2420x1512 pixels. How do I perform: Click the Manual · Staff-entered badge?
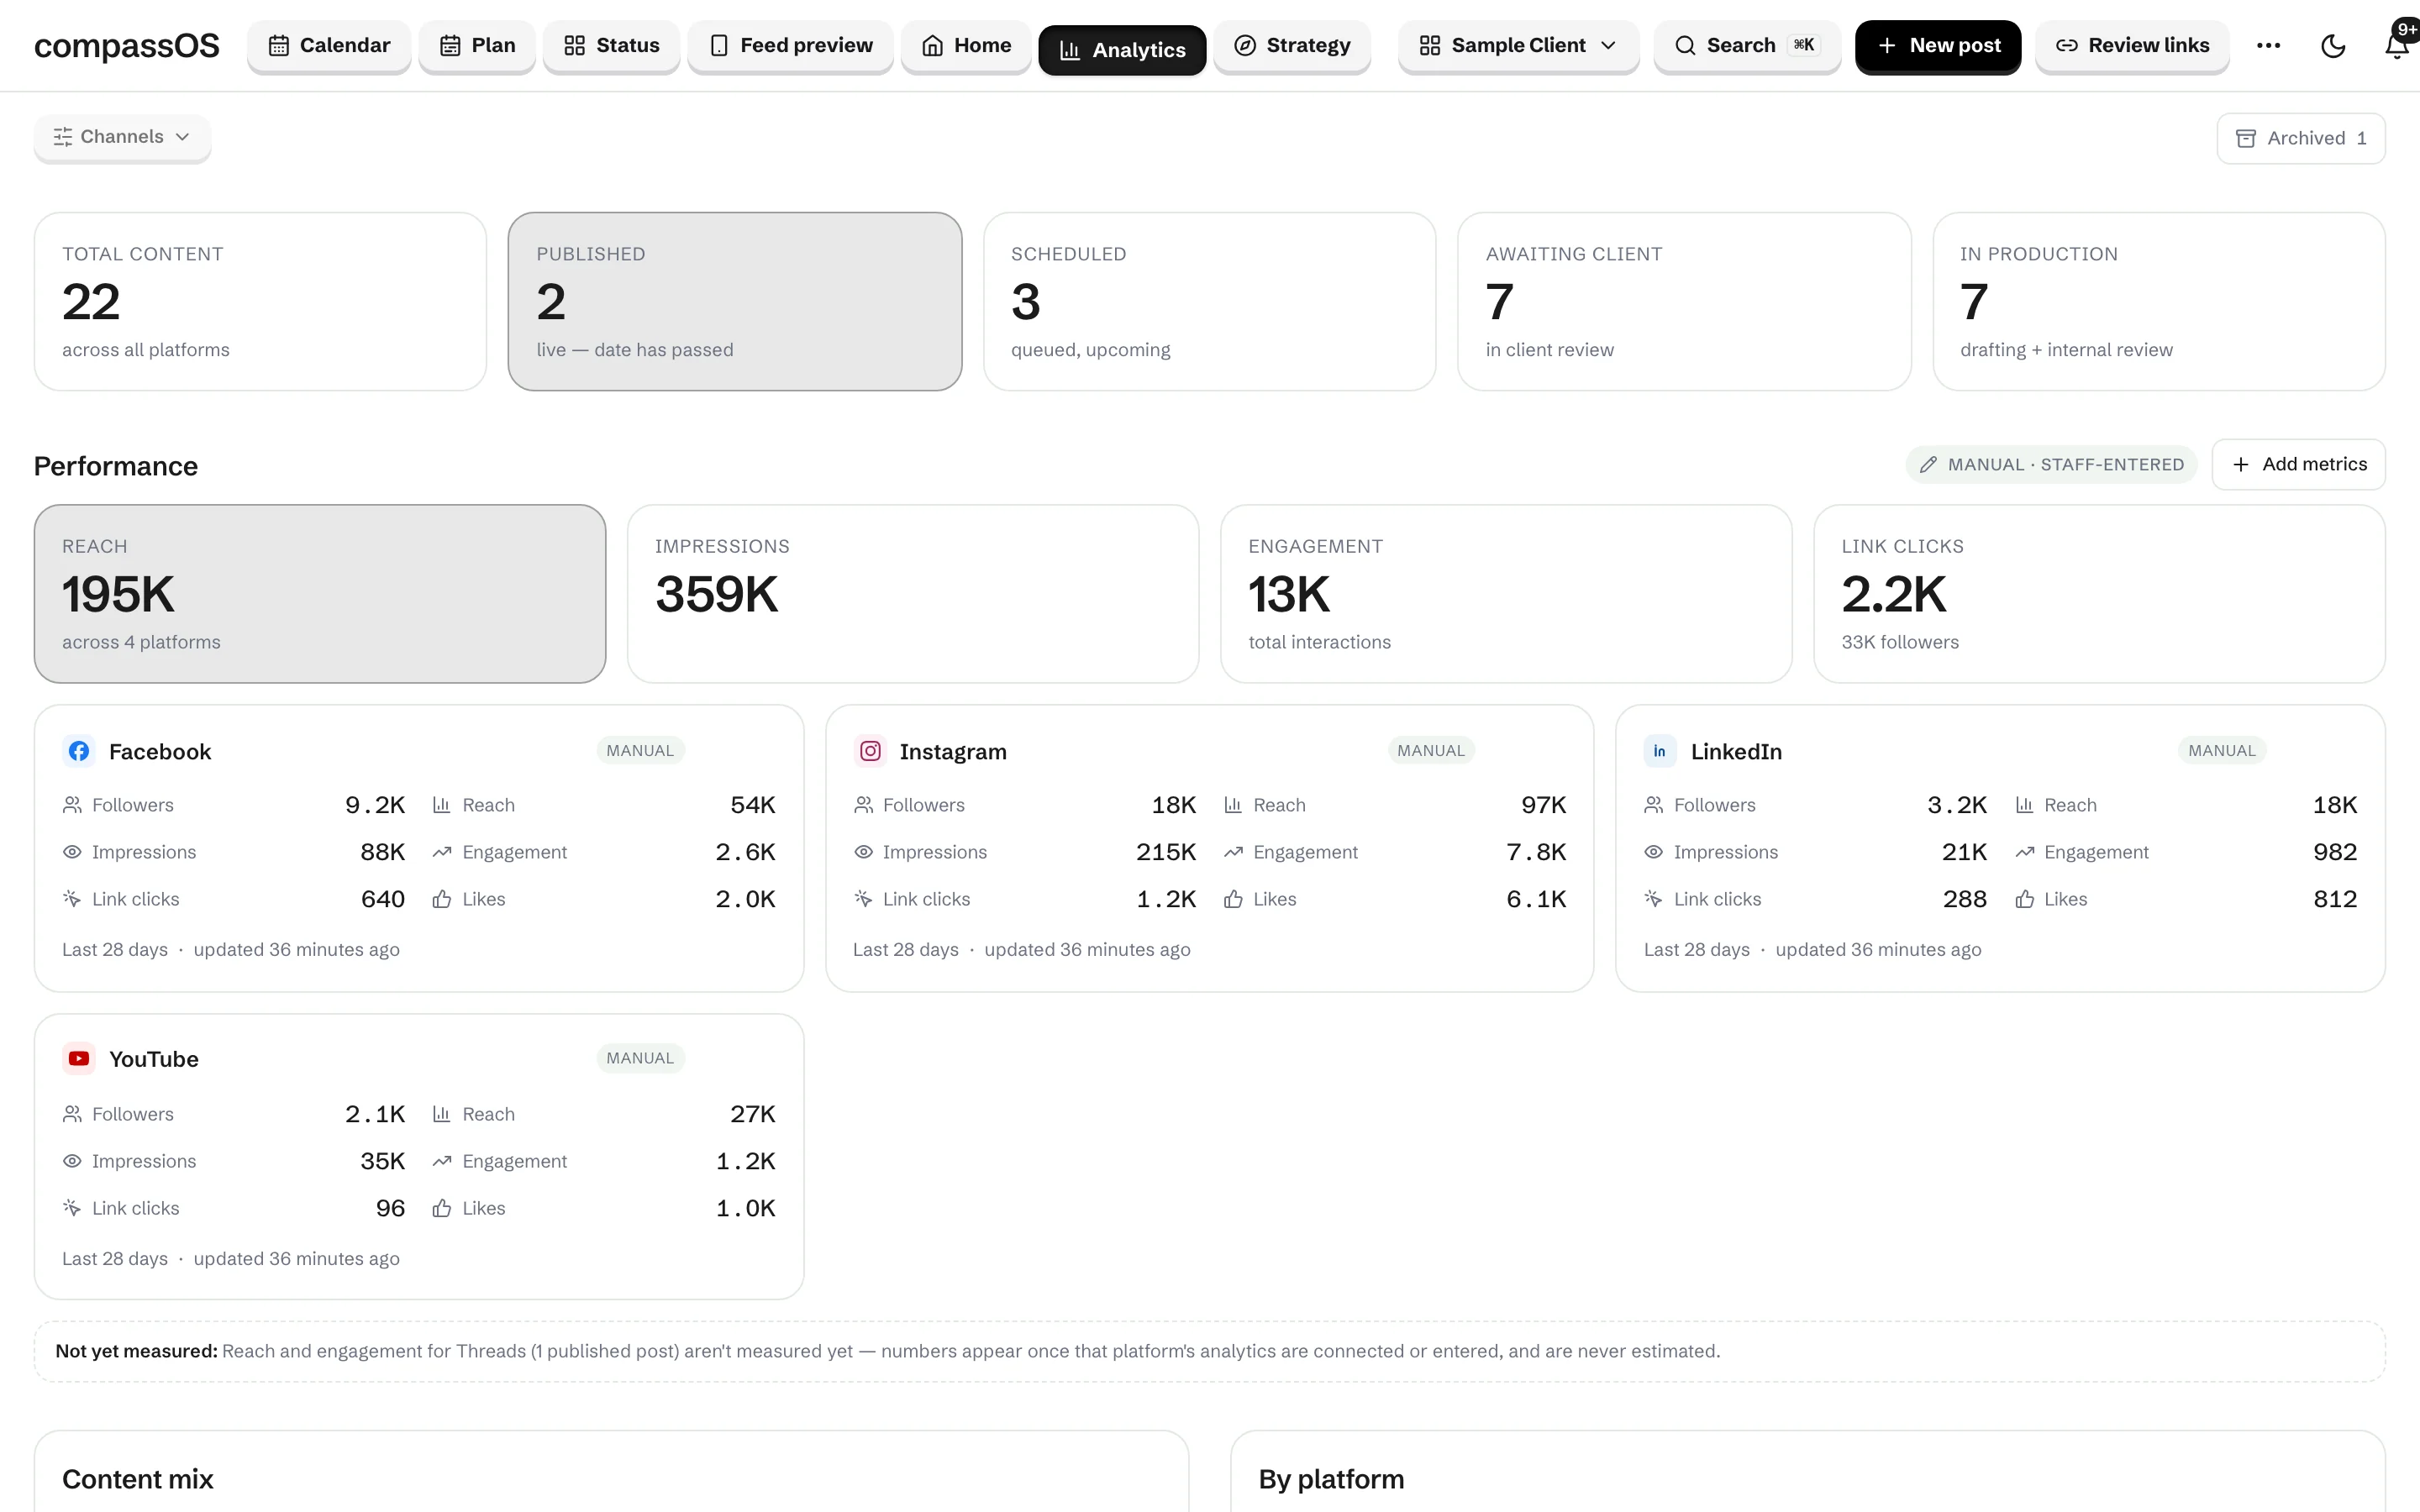2051,464
